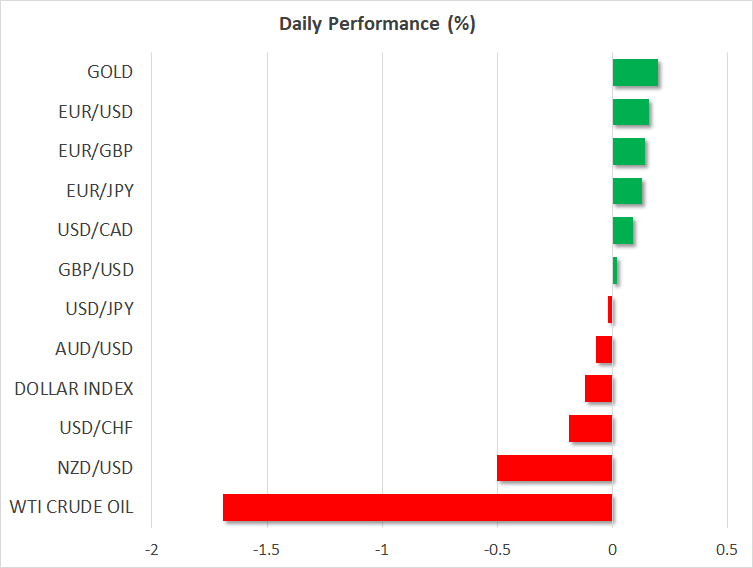Screen dimensions: 753x568
Task: Select the DOLLAR INDEX red bar
Action: [598, 388]
